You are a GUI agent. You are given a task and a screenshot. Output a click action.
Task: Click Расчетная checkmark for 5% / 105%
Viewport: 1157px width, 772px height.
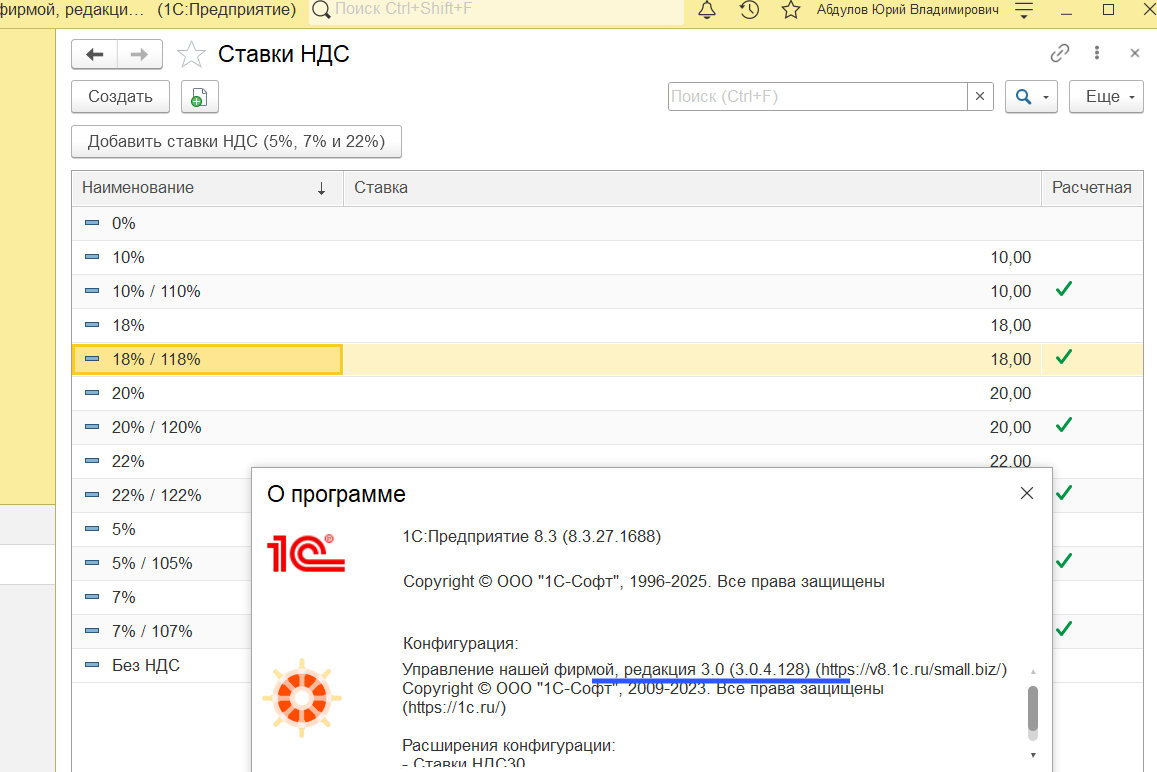[1063, 561]
